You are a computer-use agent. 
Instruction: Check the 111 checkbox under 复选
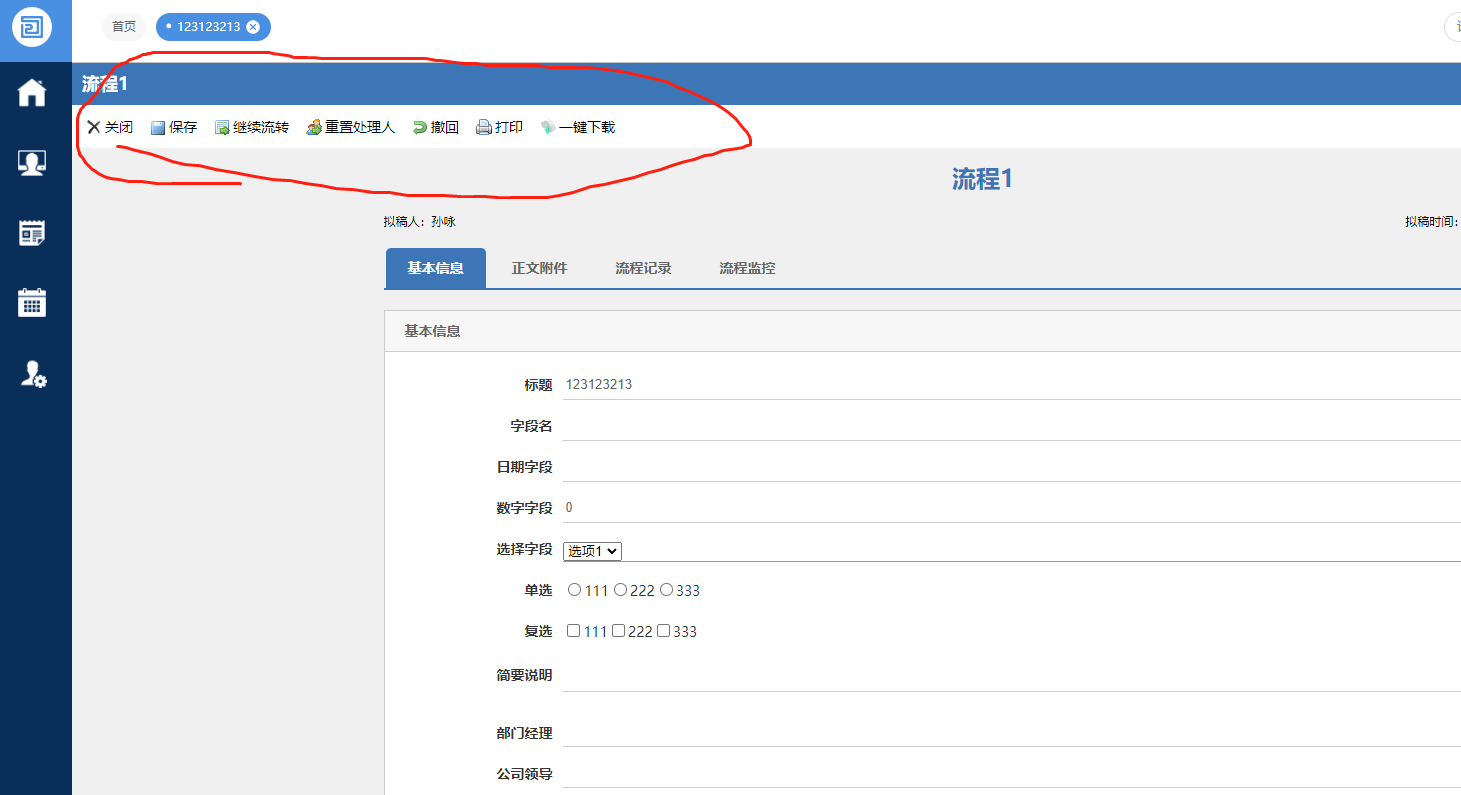click(574, 631)
